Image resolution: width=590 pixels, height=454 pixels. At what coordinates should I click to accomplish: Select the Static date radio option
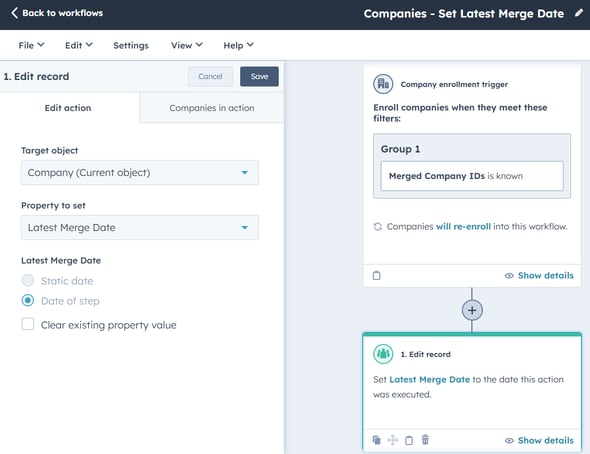(x=28, y=280)
